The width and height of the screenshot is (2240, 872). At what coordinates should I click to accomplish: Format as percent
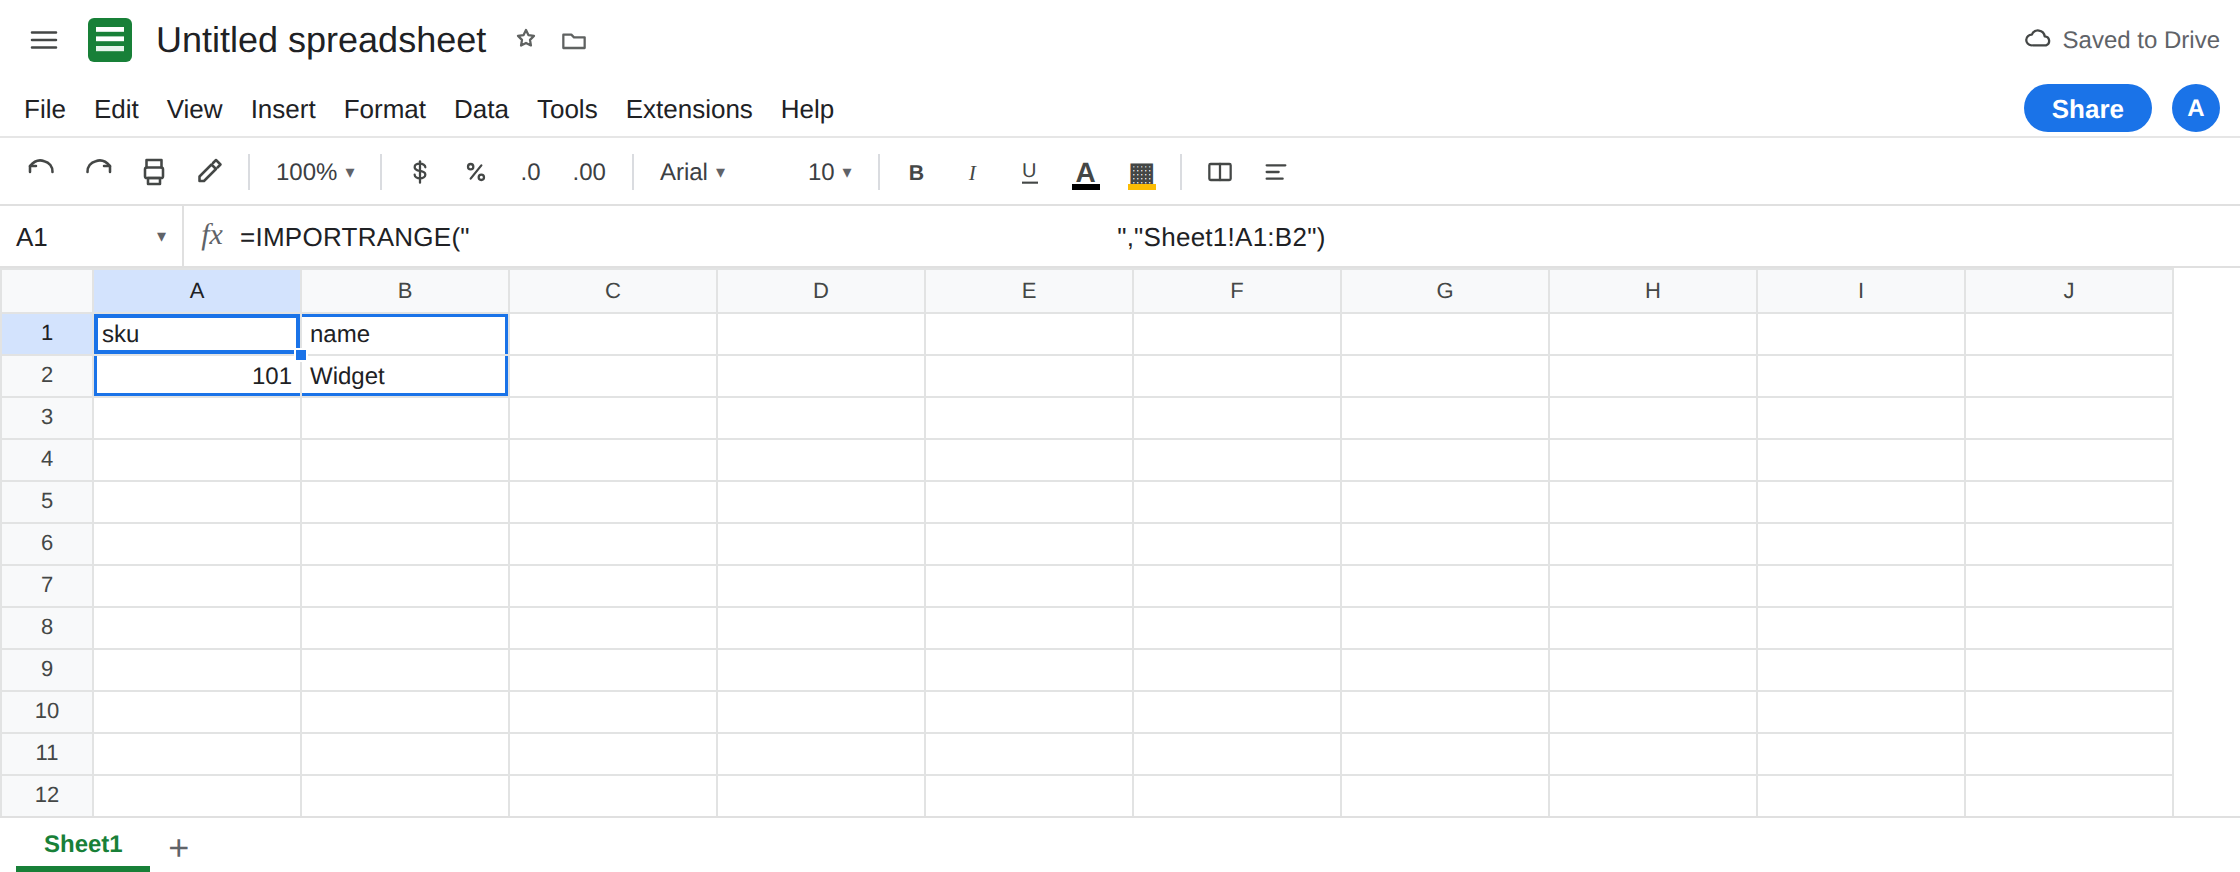coord(476,172)
